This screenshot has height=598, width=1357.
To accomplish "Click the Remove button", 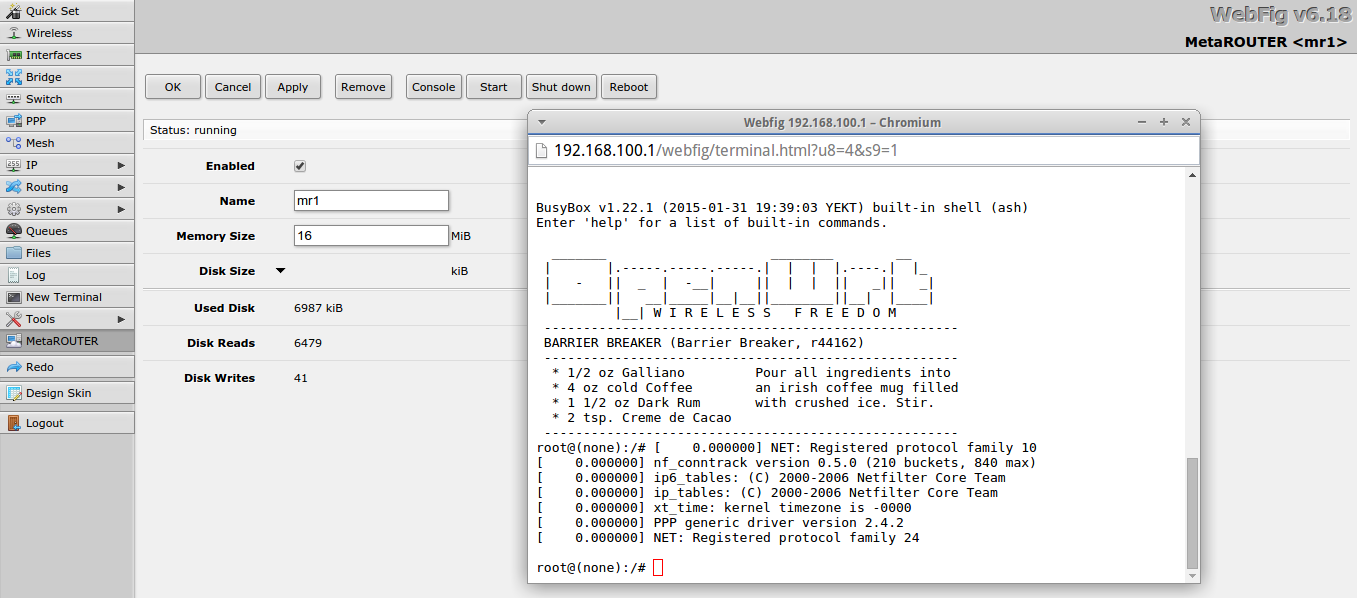I will [363, 87].
